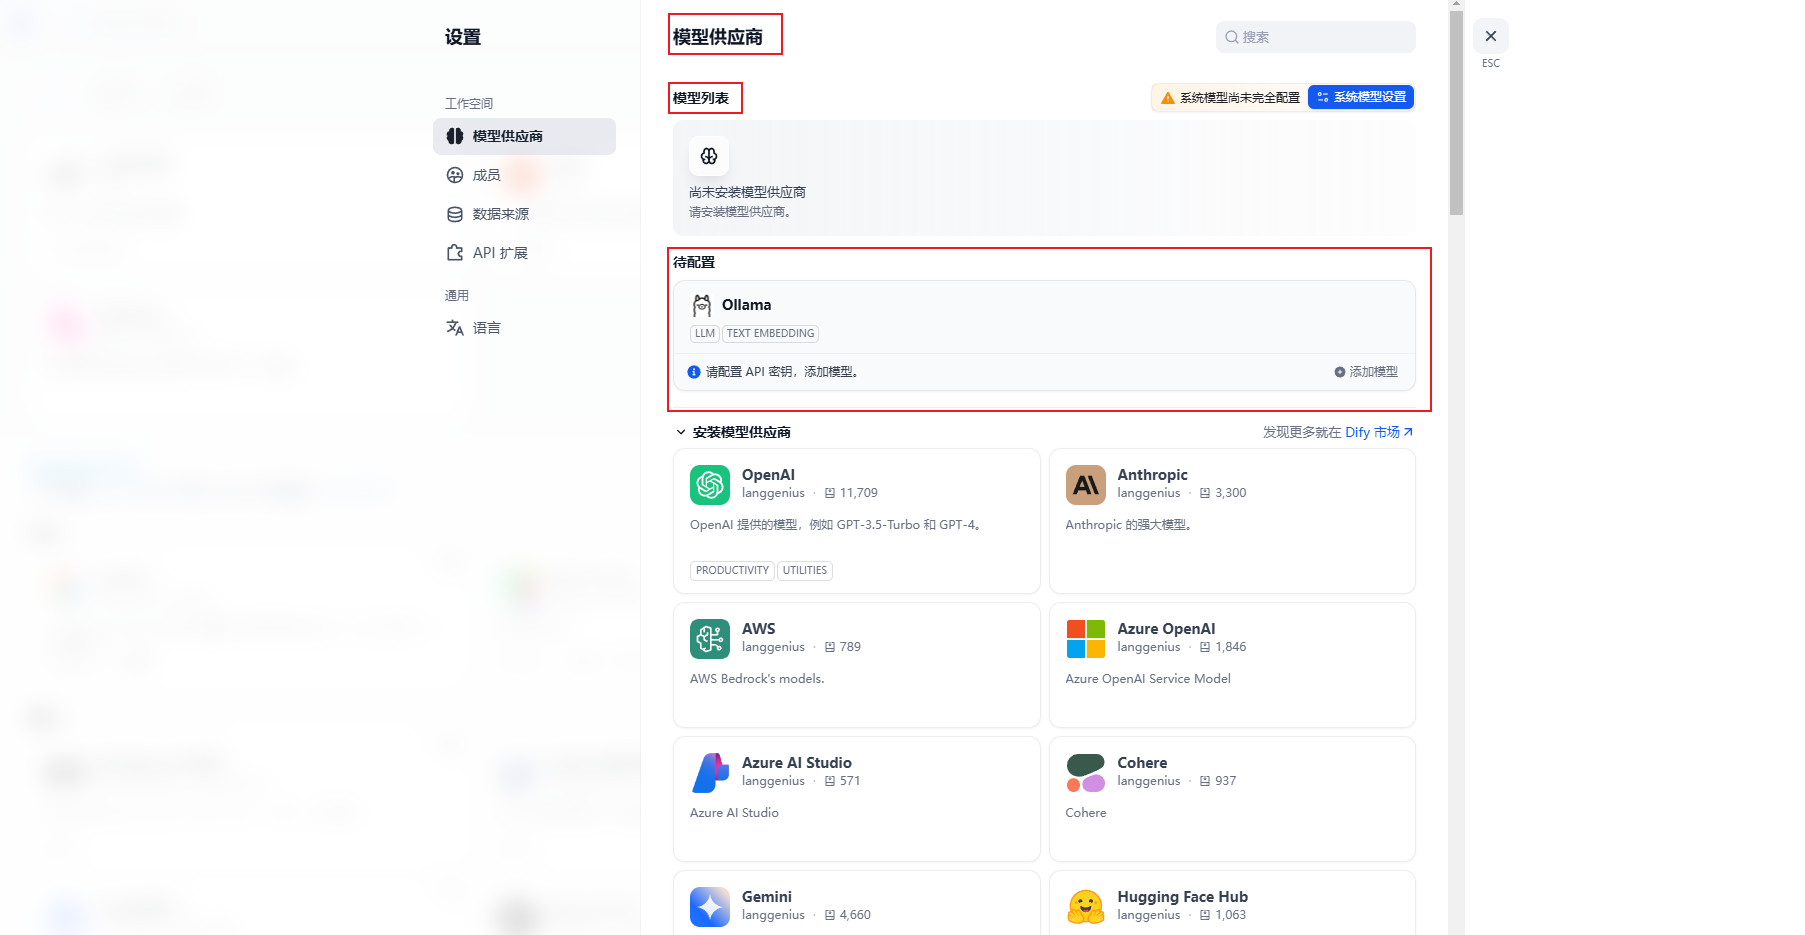Viewport: 1805px width, 935px height.
Task: Click the Gemini star logo
Action: pyautogui.click(x=710, y=907)
